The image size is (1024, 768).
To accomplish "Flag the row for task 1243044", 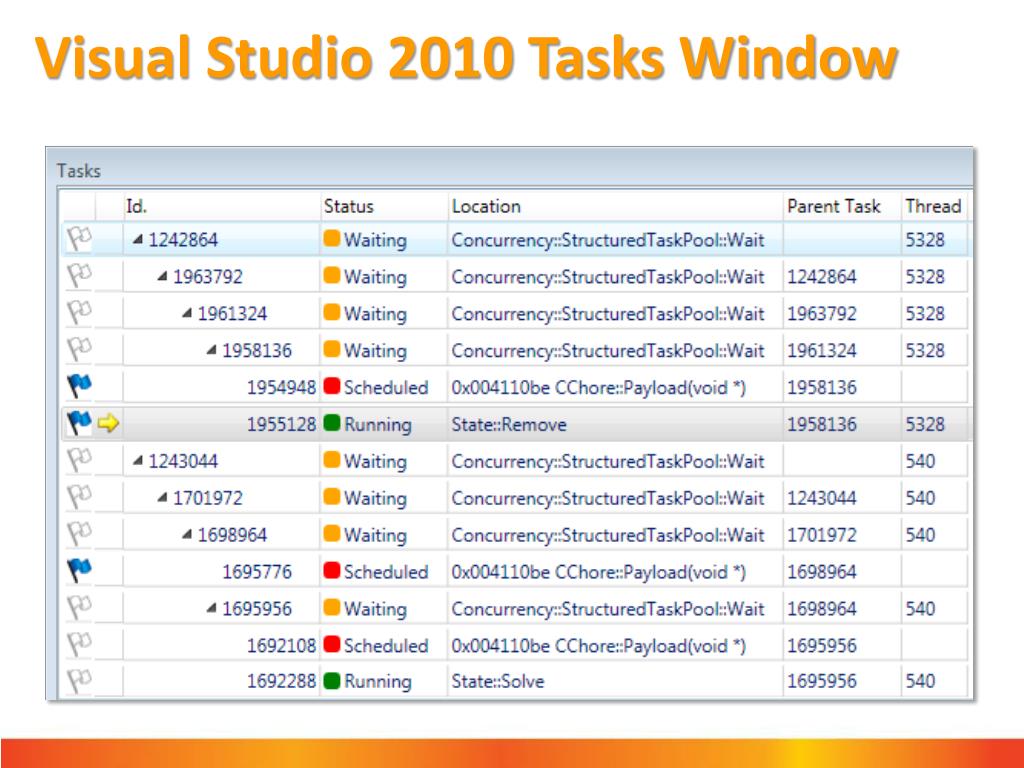I will (x=79, y=460).
